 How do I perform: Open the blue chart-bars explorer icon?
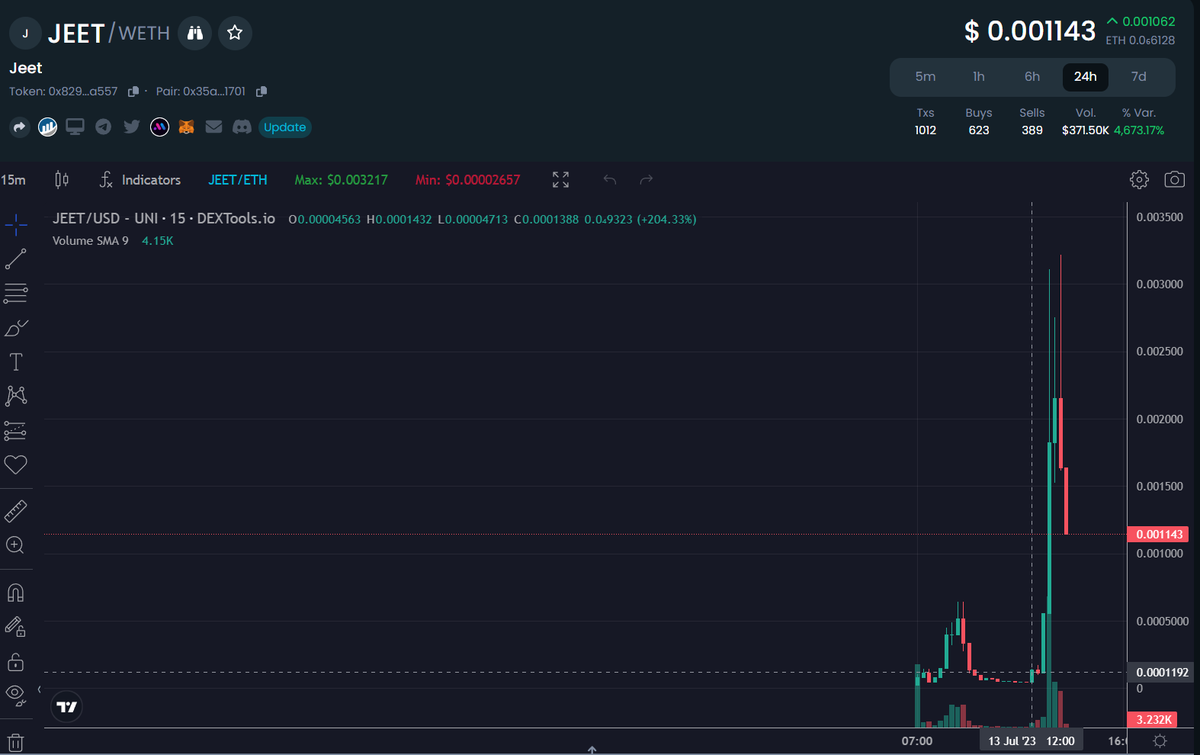pyautogui.click(x=47, y=127)
